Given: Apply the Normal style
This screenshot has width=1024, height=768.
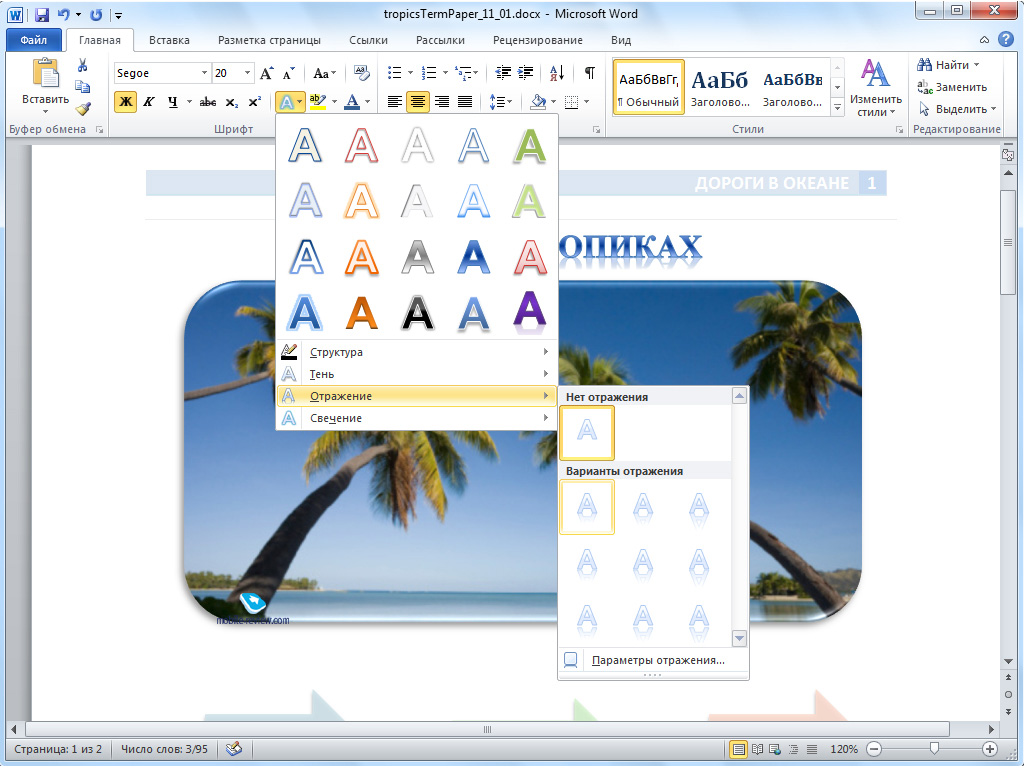Looking at the screenshot, I should coord(649,88).
